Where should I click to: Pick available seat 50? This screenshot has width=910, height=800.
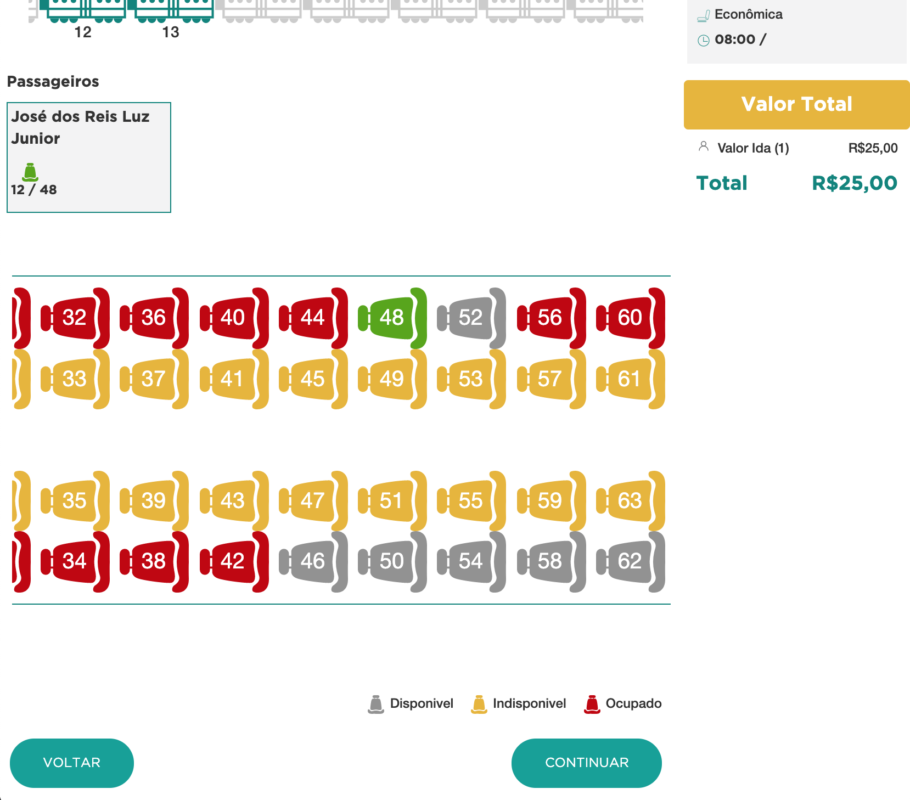pos(391,562)
